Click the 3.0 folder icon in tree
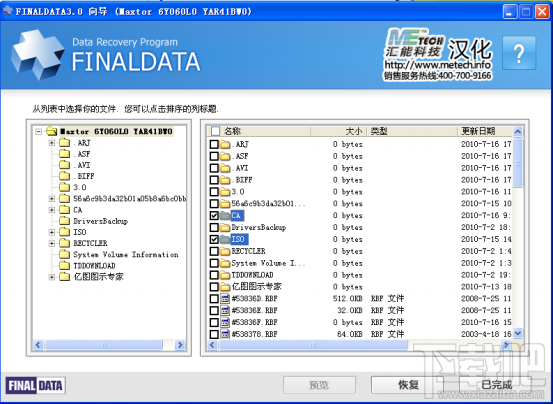This screenshot has width=553, height=404. click(x=65, y=187)
